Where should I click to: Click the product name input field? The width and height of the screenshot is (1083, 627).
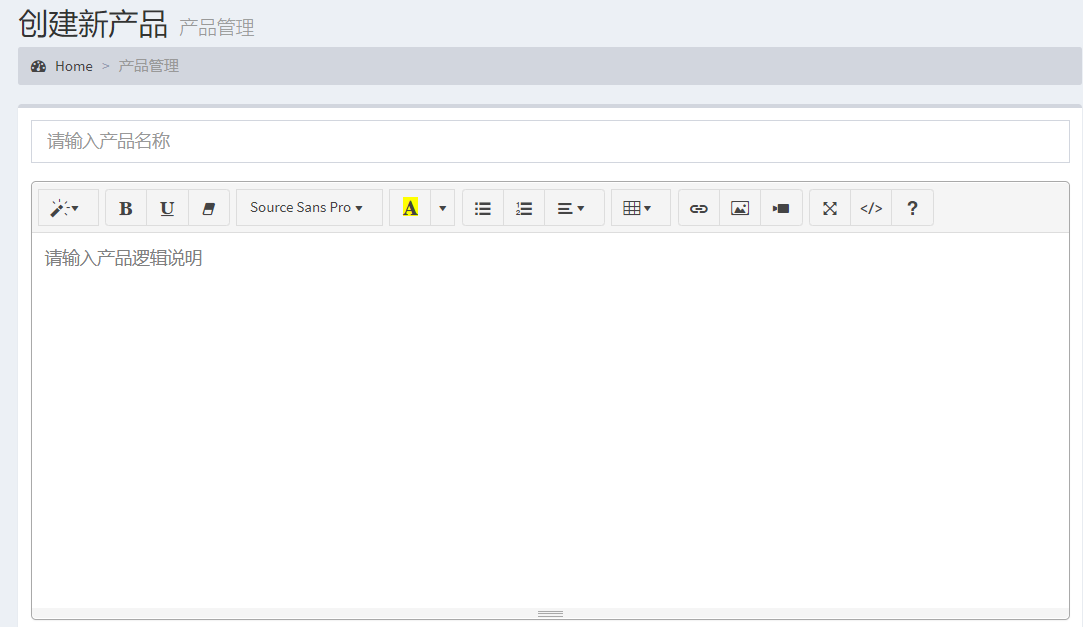tap(550, 142)
